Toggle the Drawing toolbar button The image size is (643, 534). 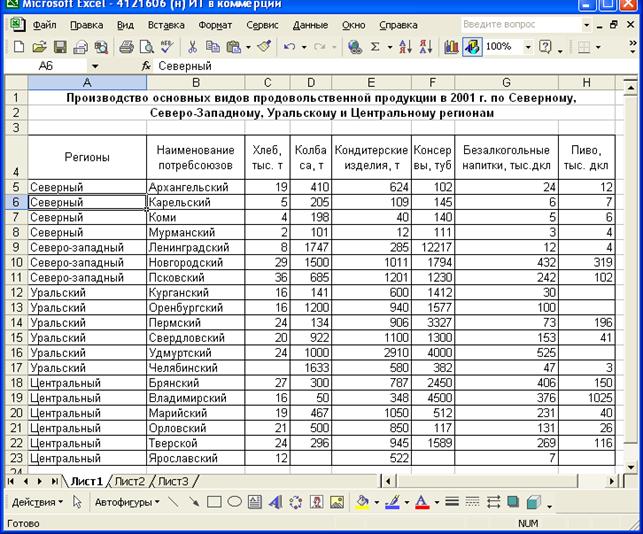pos(471,46)
